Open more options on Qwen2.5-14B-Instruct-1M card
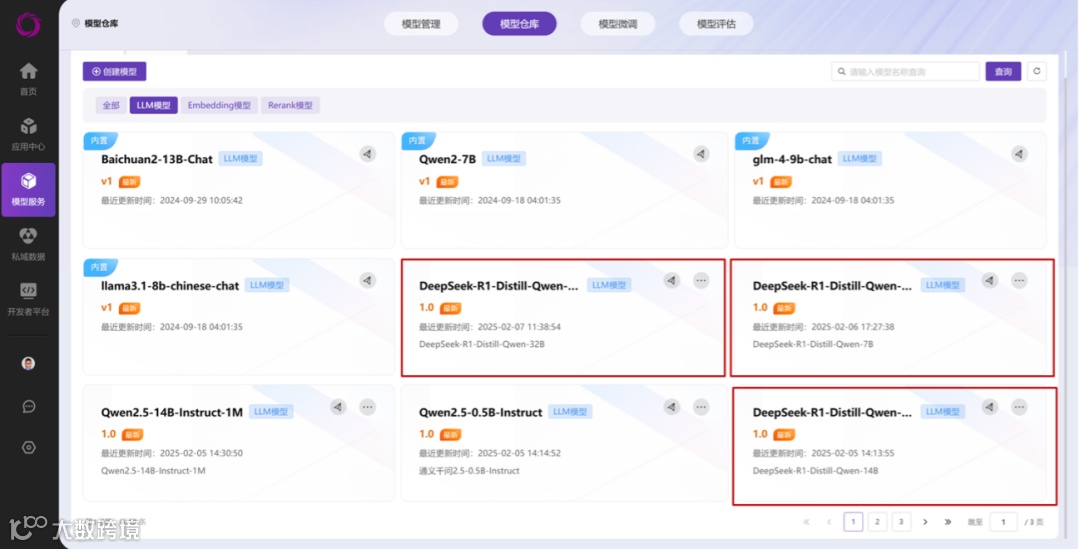The width and height of the screenshot is (1080, 549). pyautogui.click(x=368, y=407)
